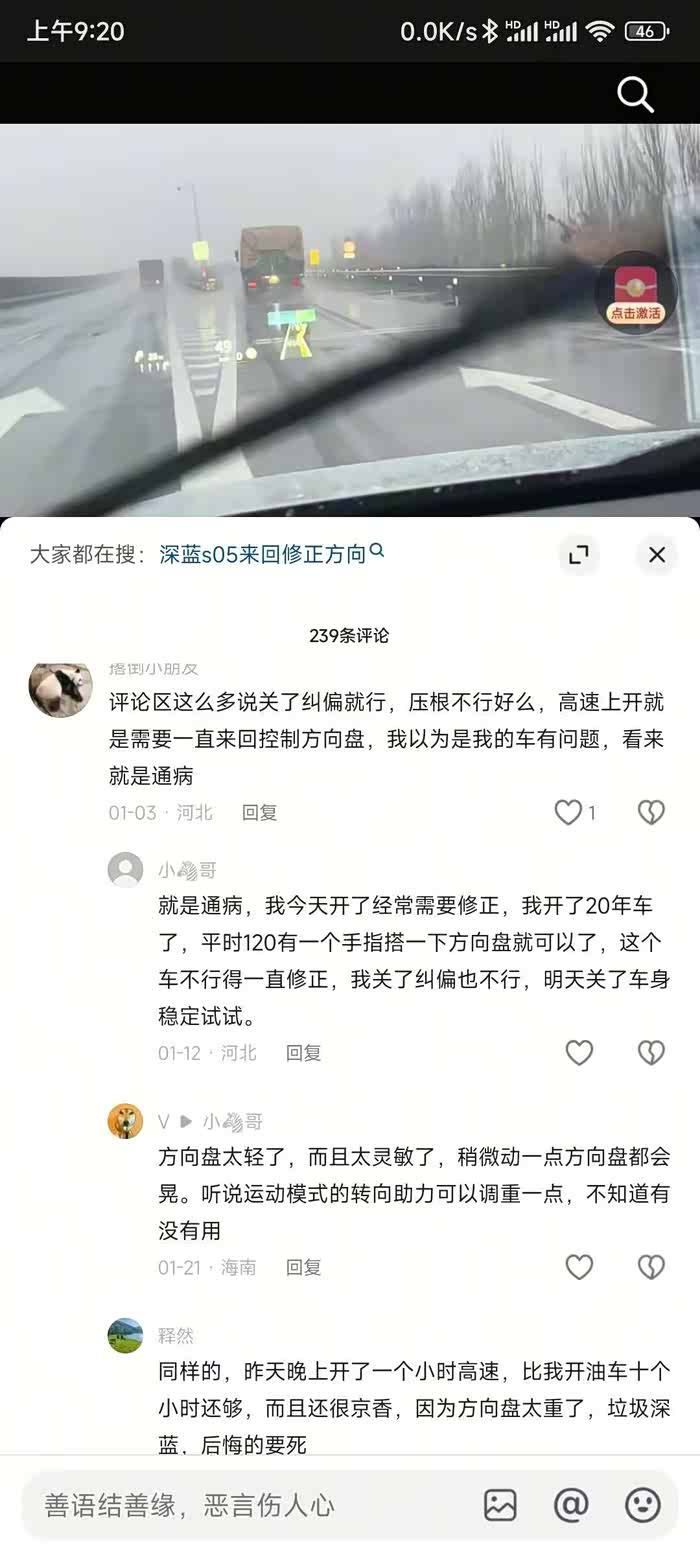The image size is (700, 1555).
Task: Like the 01-21 海南 reply
Action: (579, 1267)
